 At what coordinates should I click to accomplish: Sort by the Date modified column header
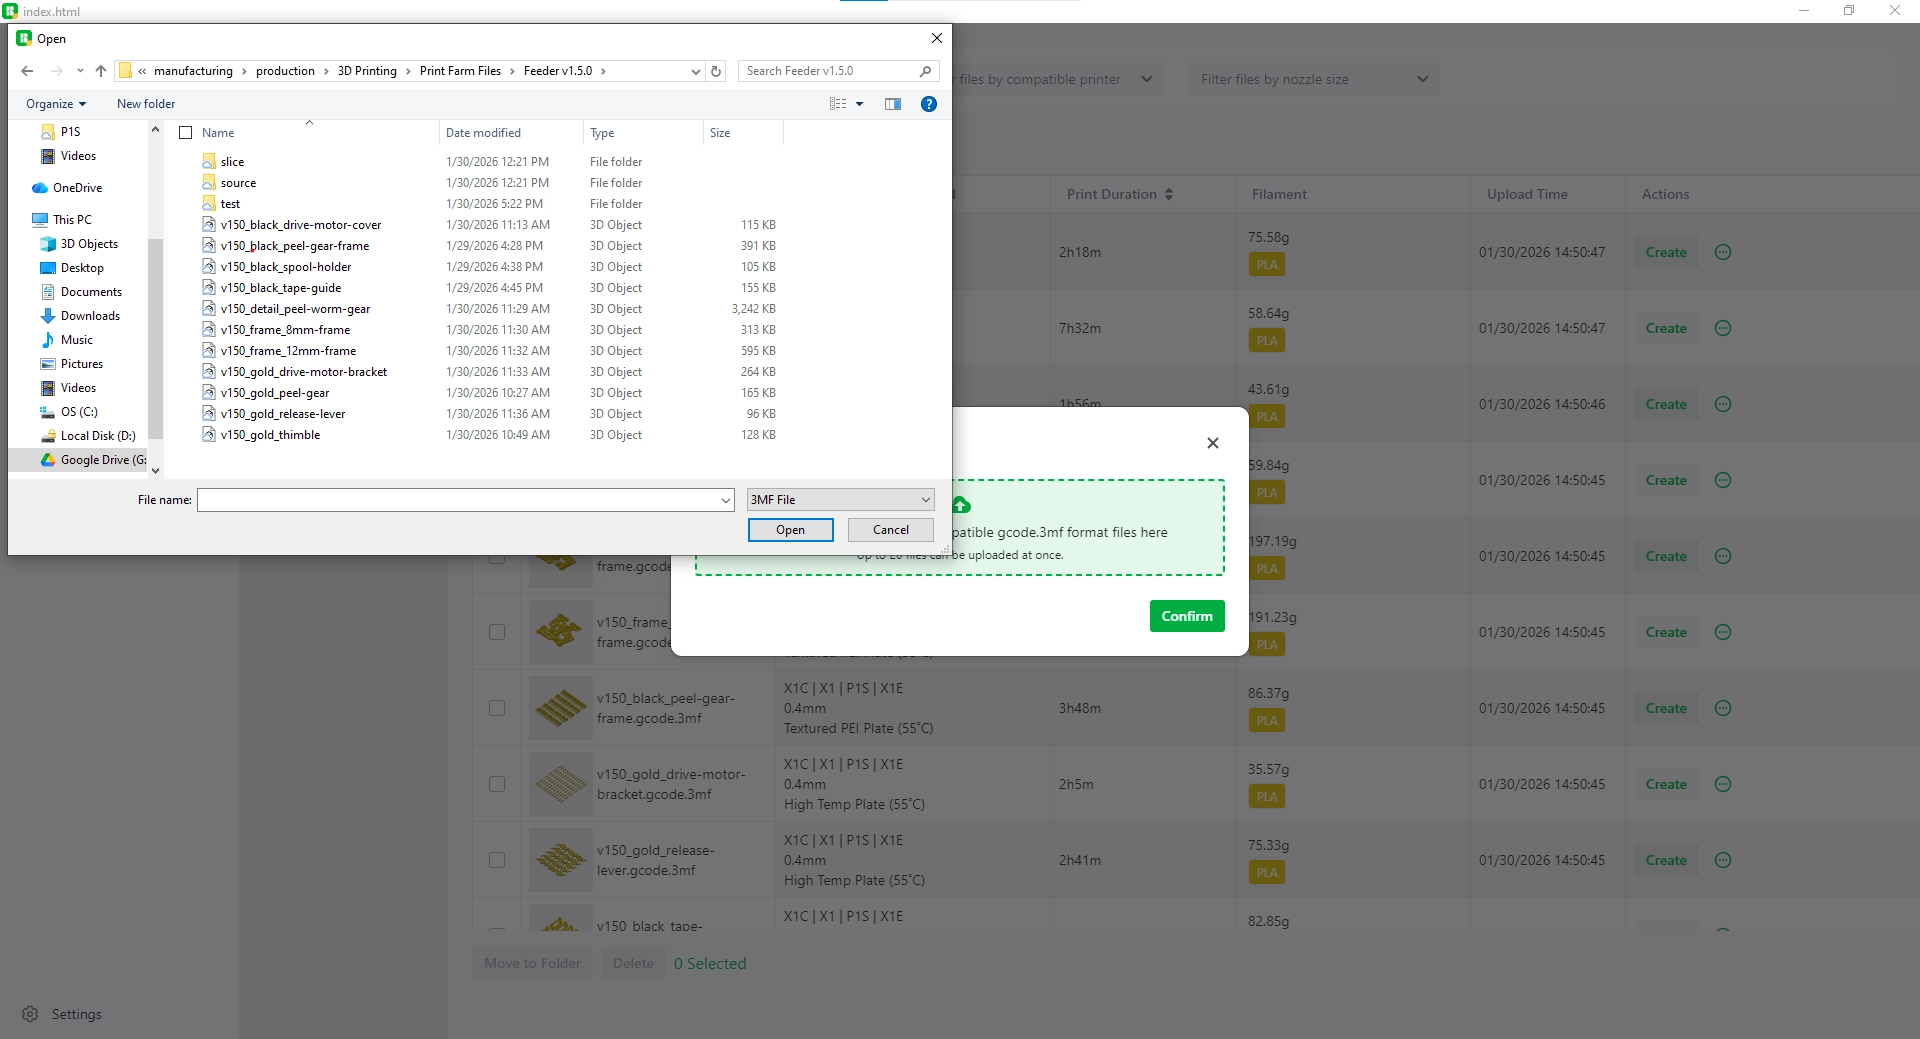coord(483,133)
